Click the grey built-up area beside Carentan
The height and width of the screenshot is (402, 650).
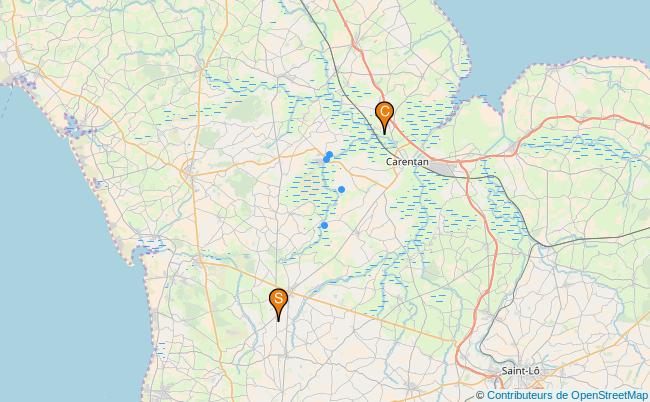click(442, 169)
